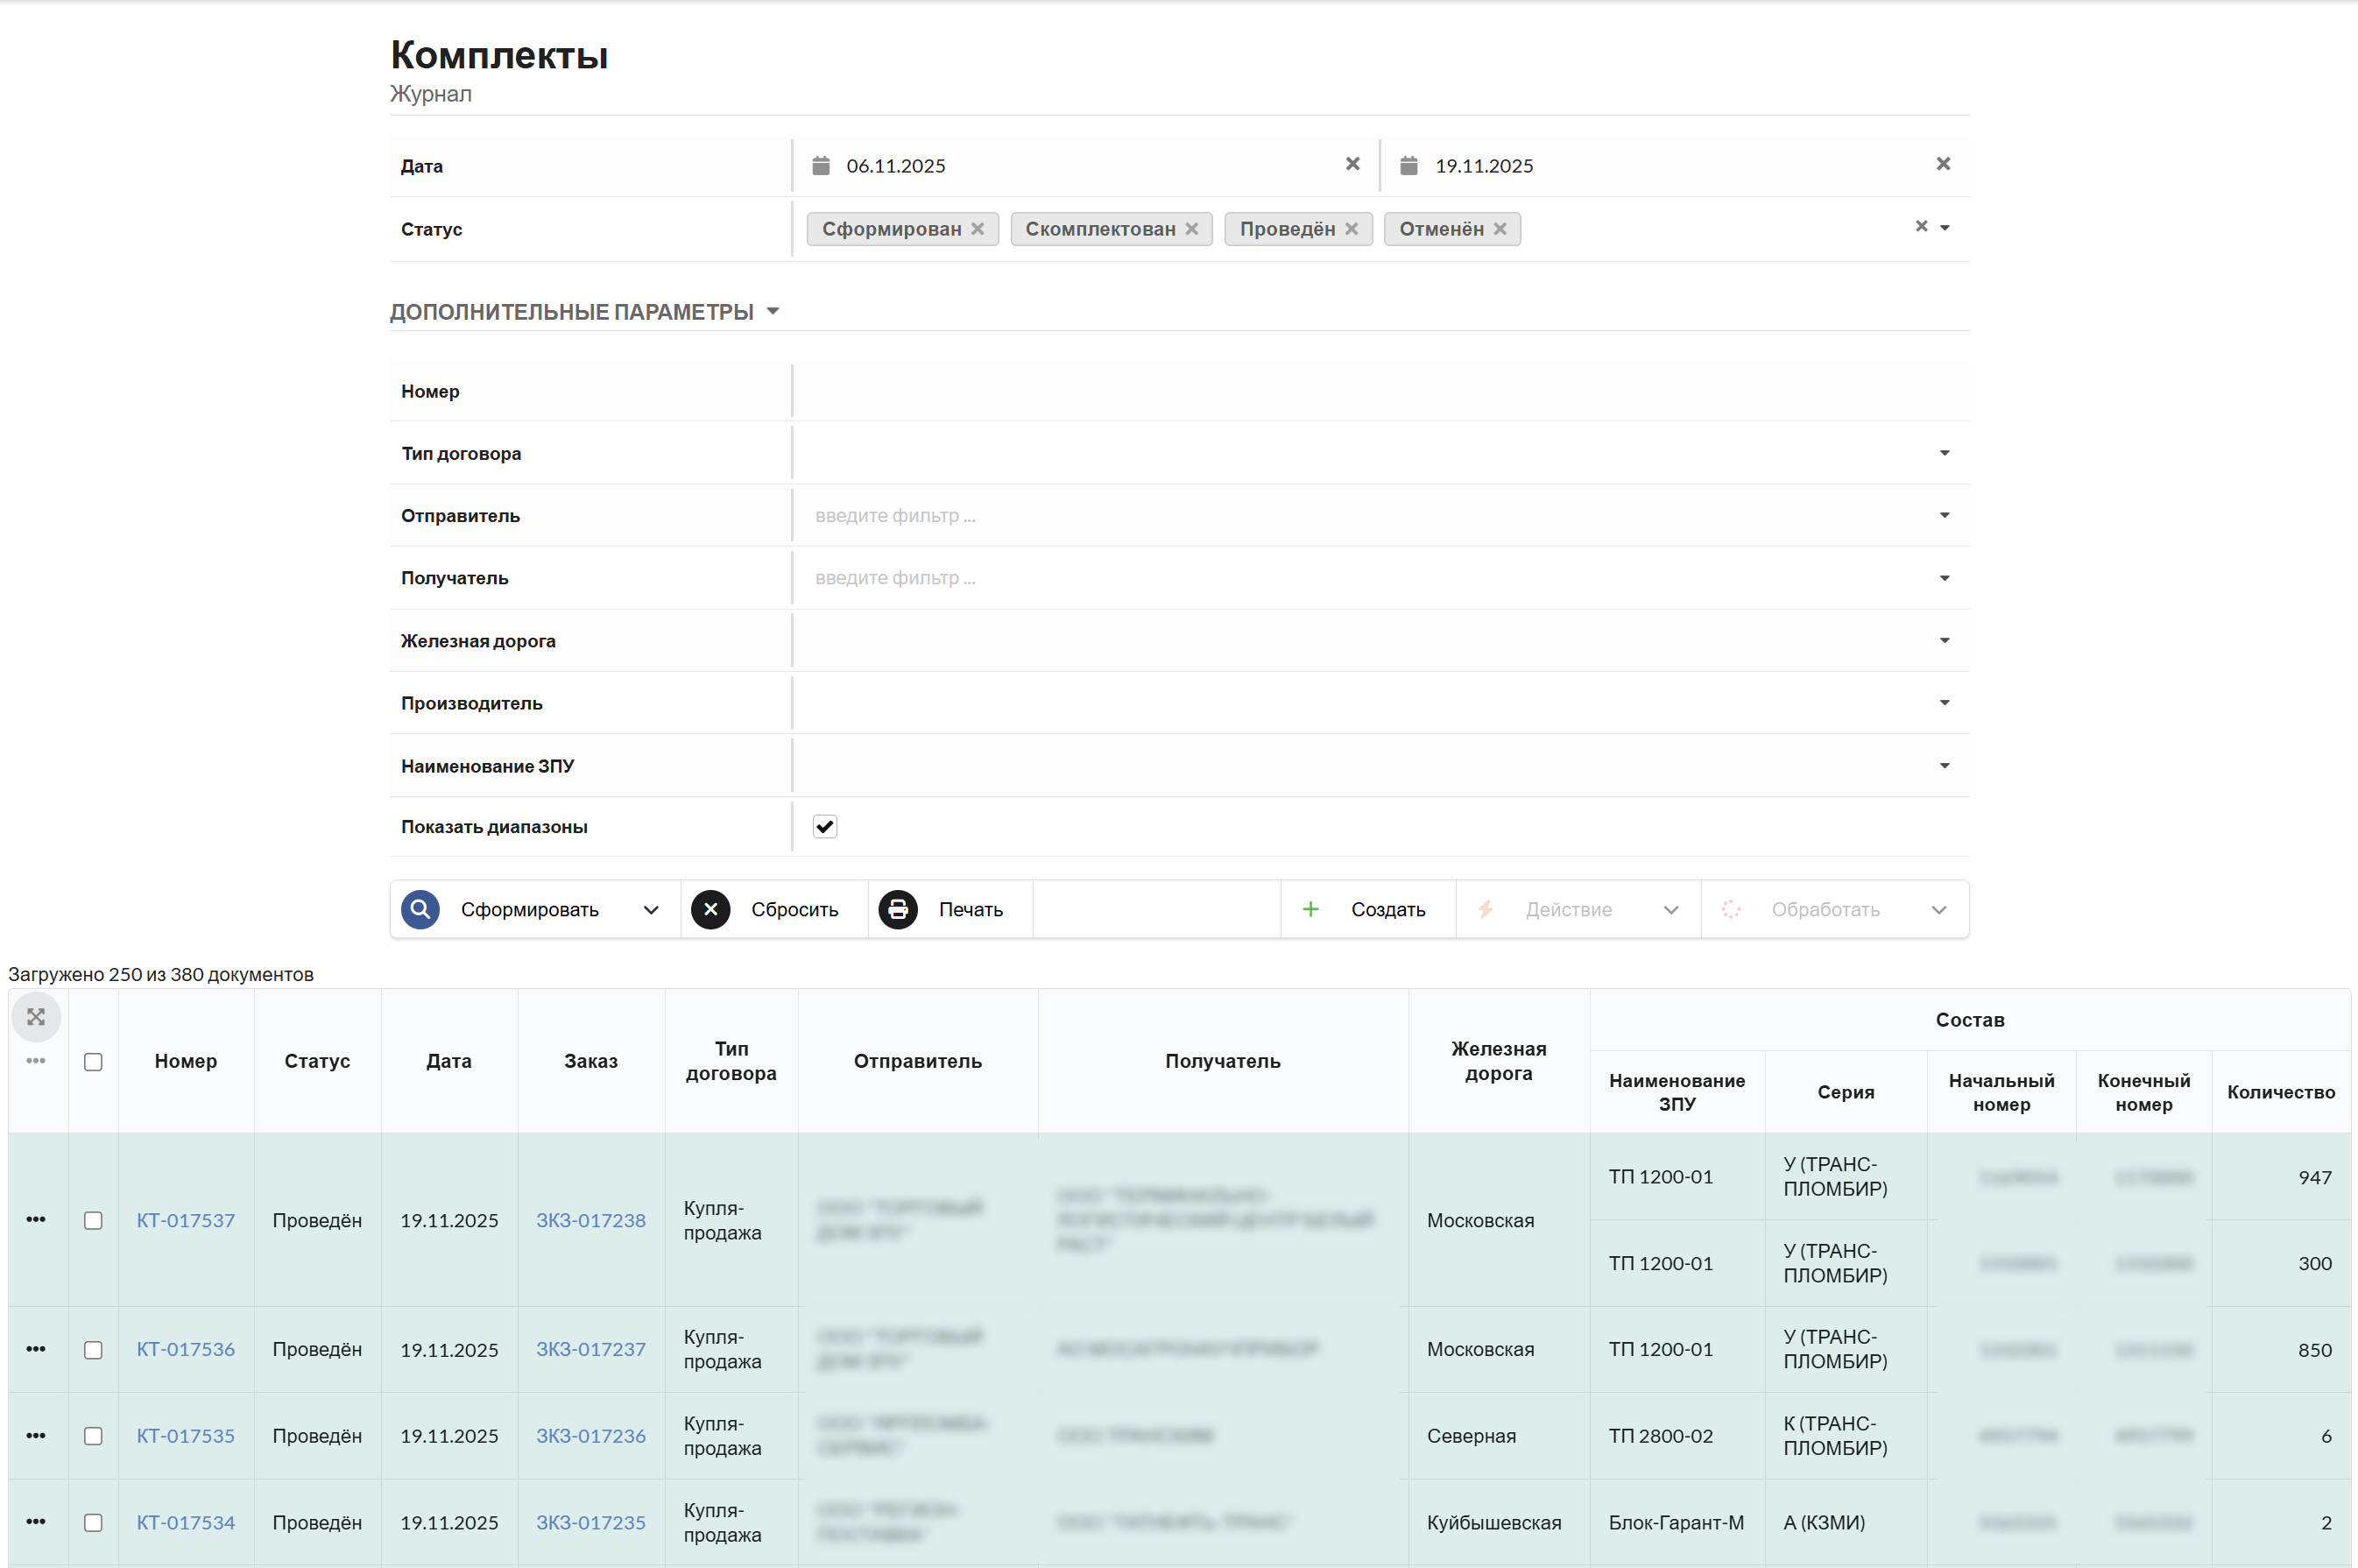Remove the Проведён status tag
Screen dimensions: 2358x1568
(1351, 229)
